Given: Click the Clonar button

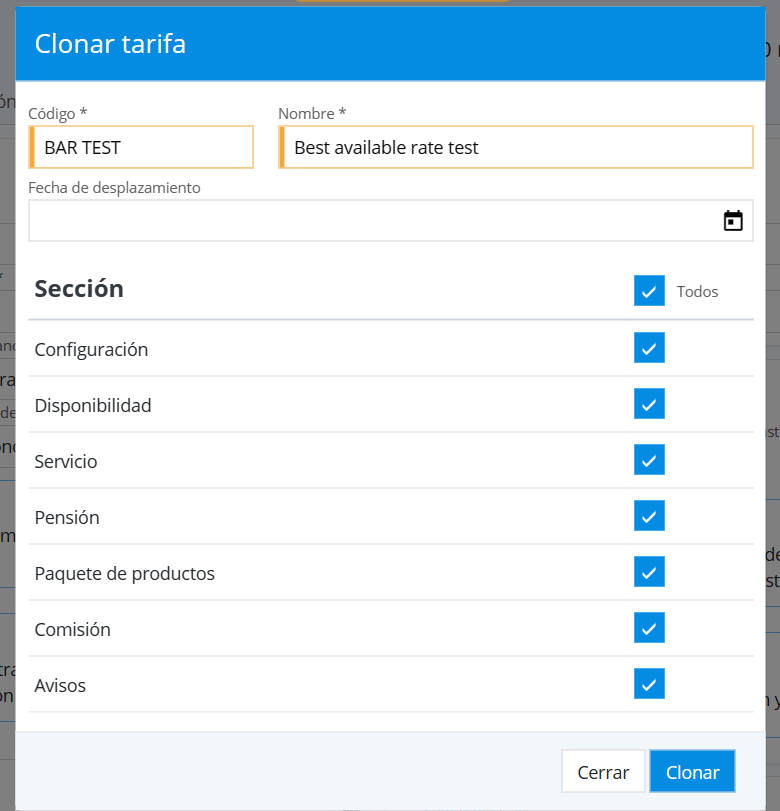Looking at the screenshot, I should [x=692, y=772].
